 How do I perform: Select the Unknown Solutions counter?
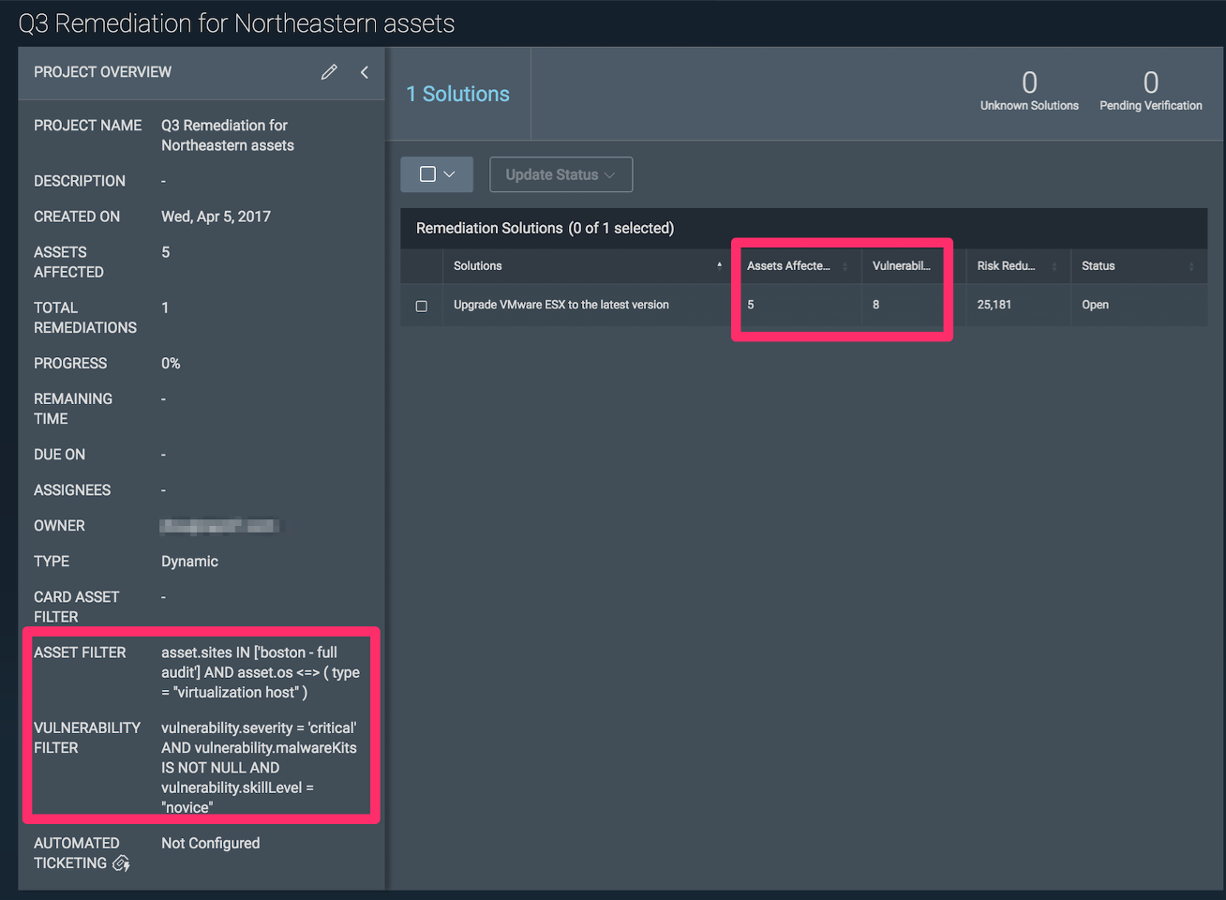(x=1029, y=90)
